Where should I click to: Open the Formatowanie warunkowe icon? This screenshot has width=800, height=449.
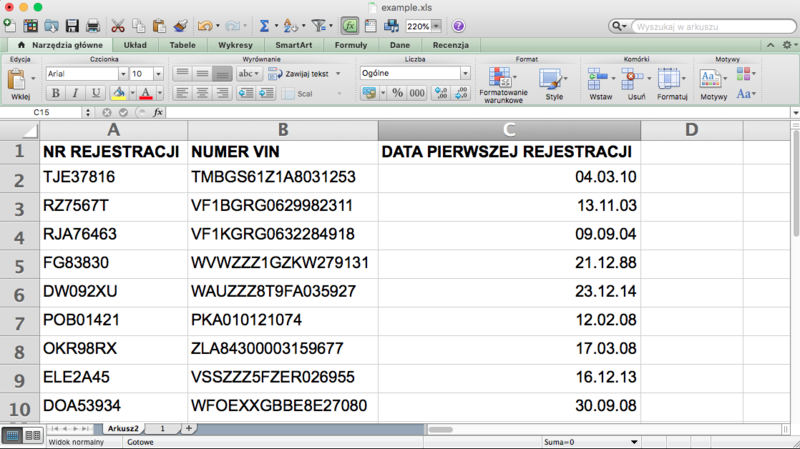[501, 79]
